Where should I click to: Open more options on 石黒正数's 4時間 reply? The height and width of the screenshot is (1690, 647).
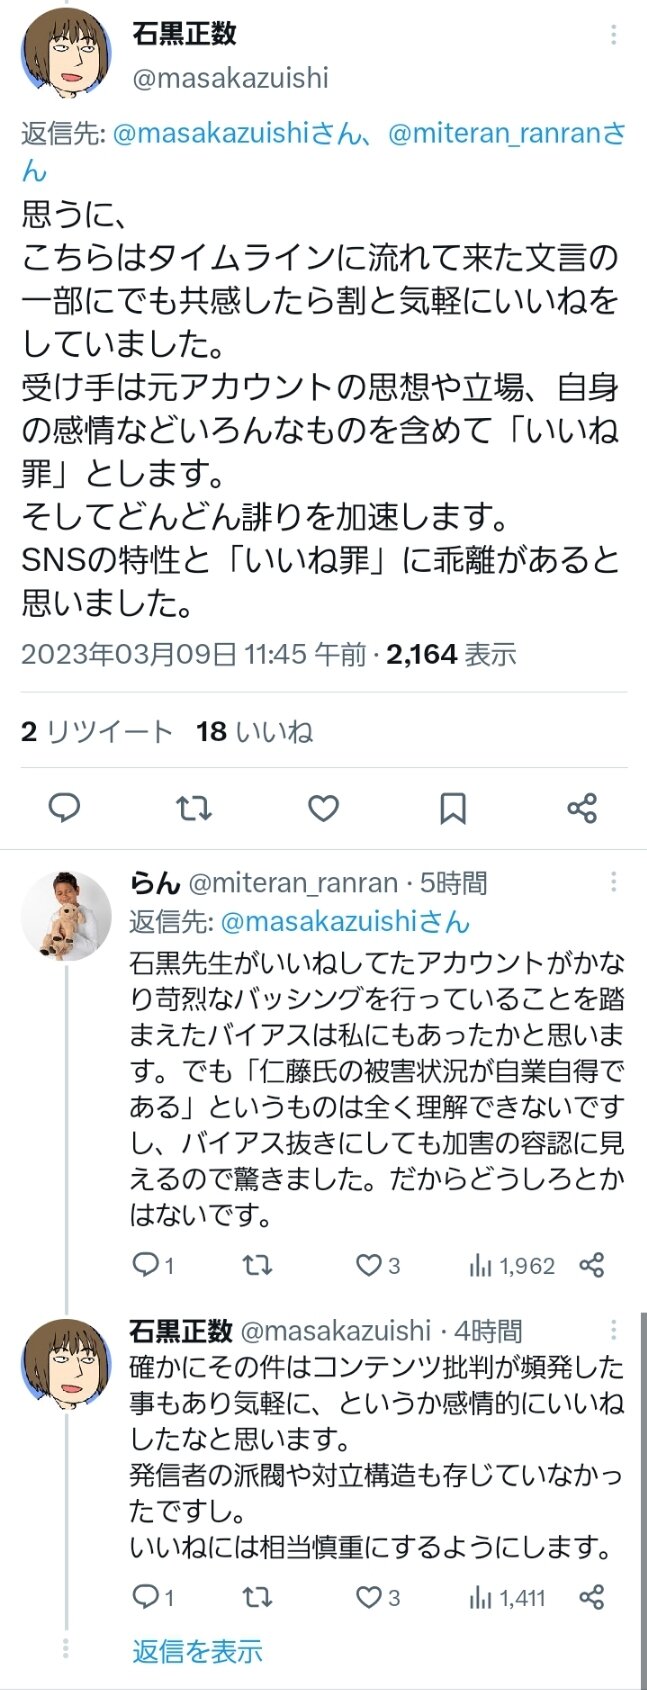613,1330
